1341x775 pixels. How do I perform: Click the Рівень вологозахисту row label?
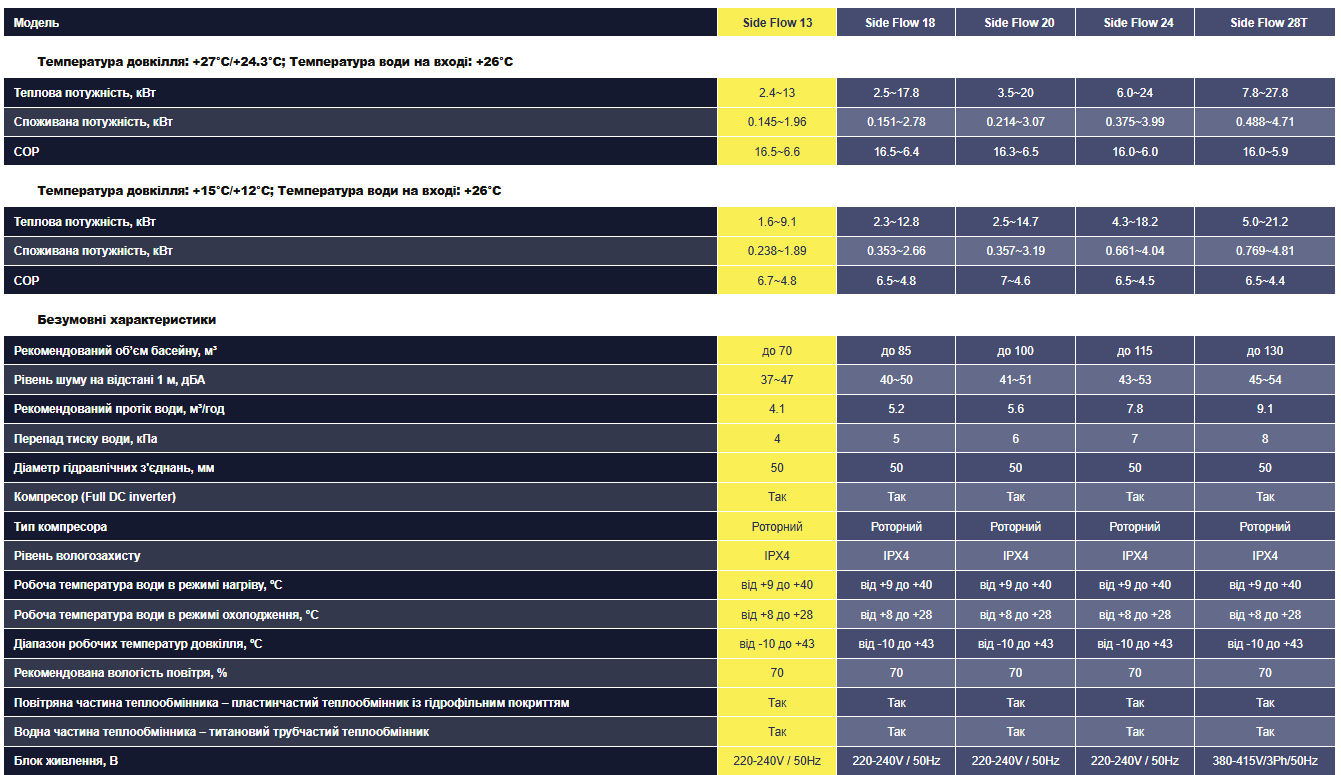[77, 556]
